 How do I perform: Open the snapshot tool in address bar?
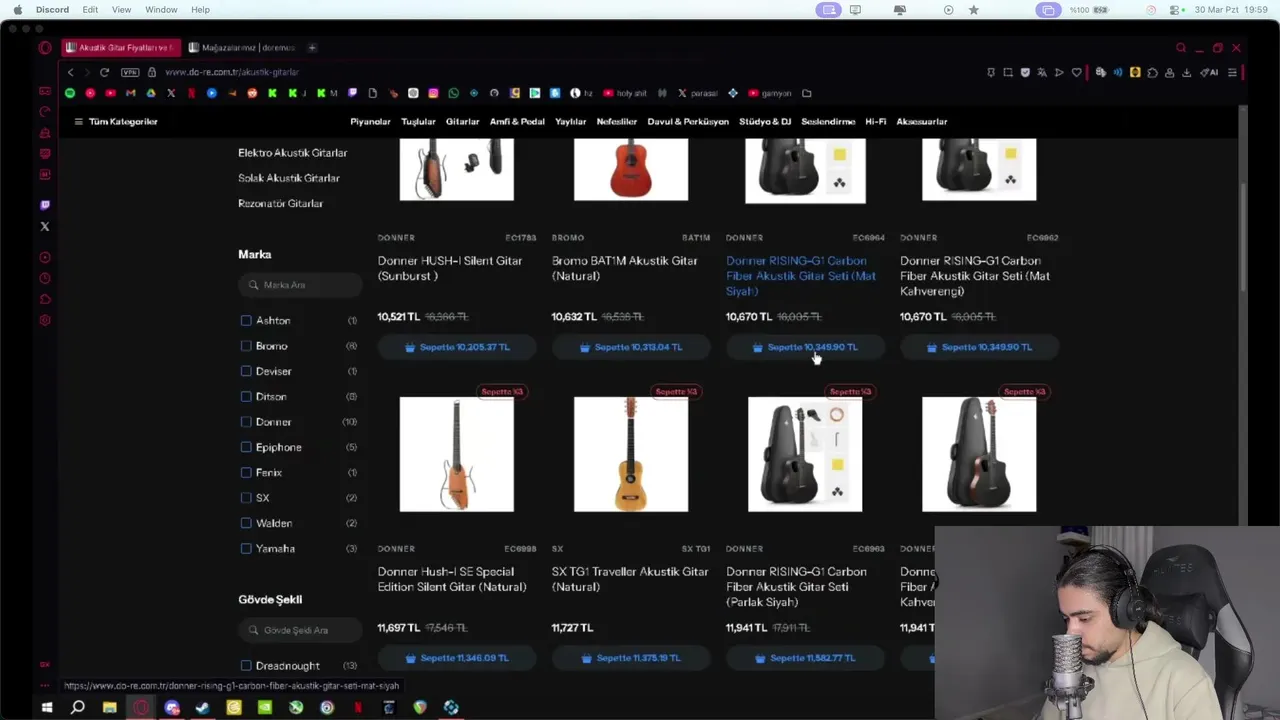pyautogui.click(x=1008, y=72)
